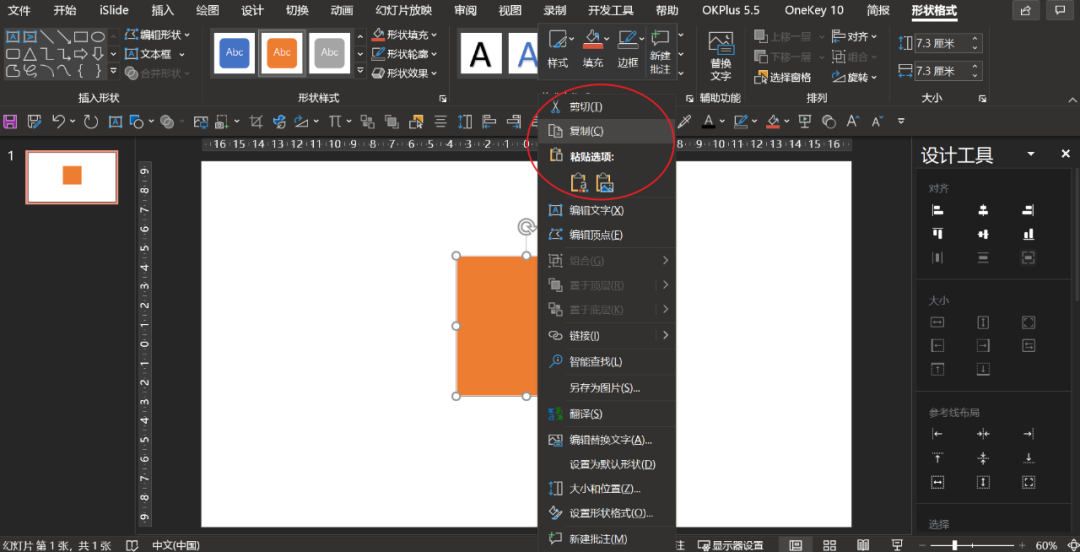1080x552 pixels.
Task: Select 复制(C) from the context menu
Action: (x=587, y=131)
